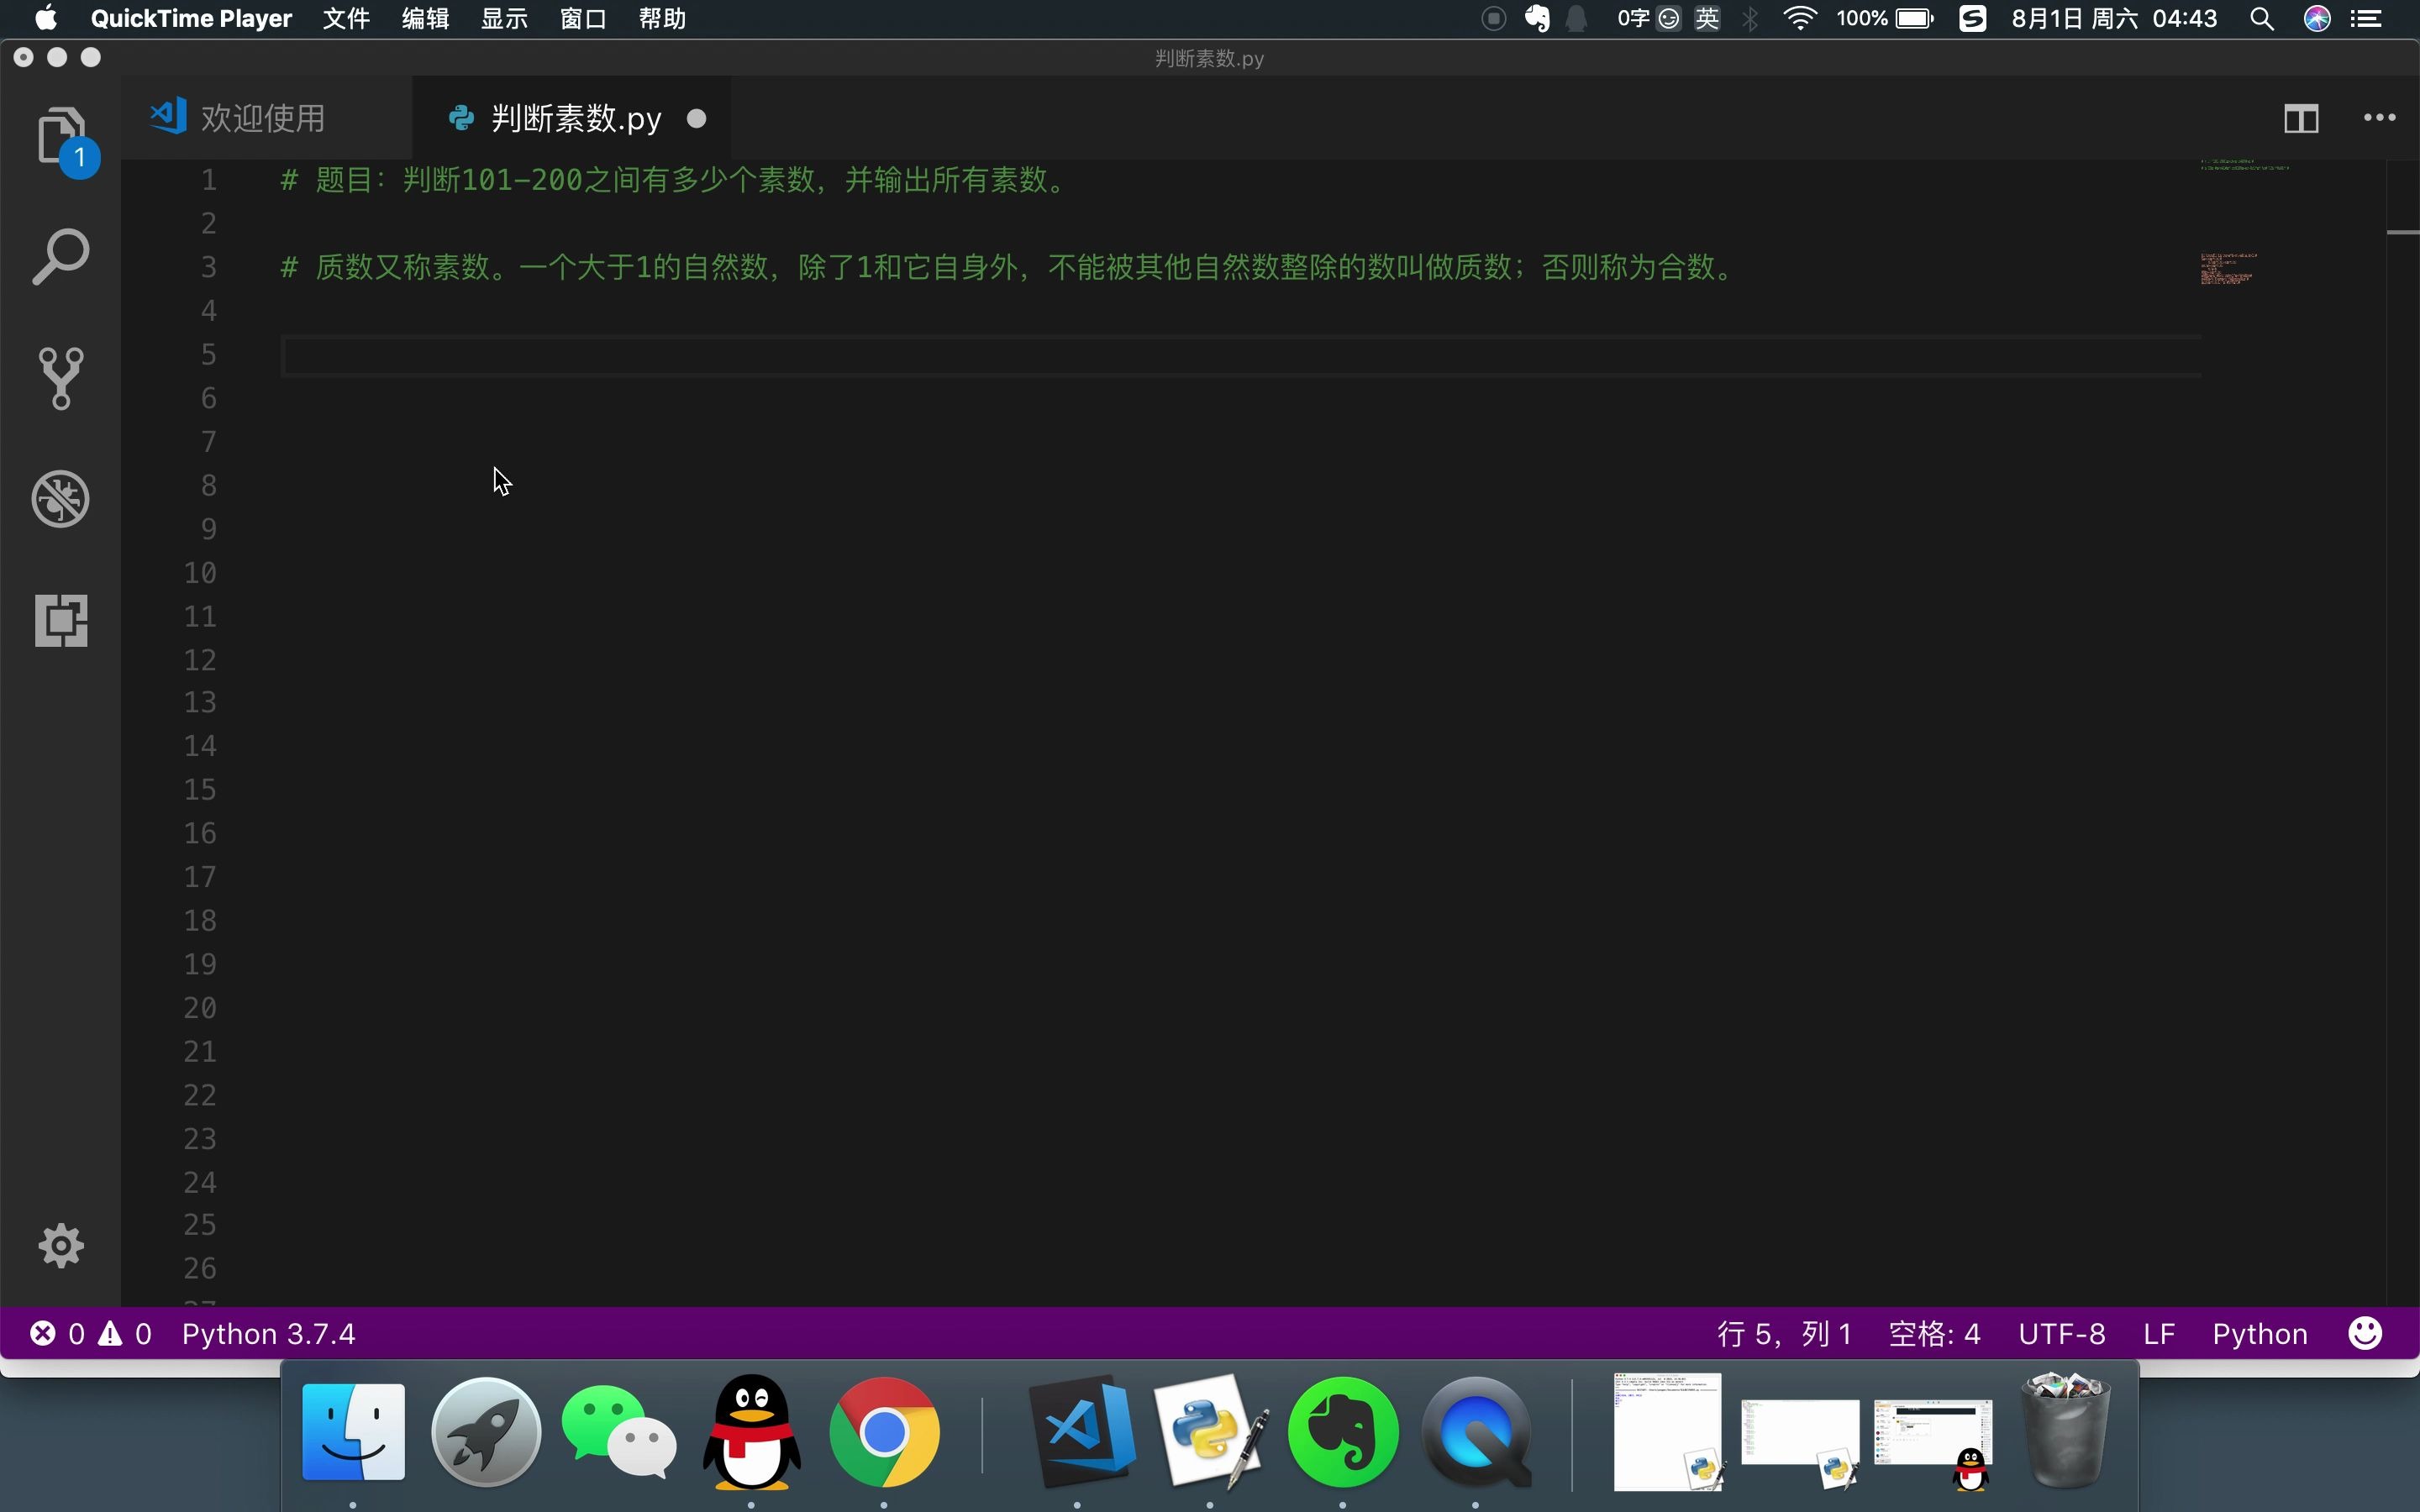The height and width of the screenshot is (1512, 2420).
Task: Open battery 100% status menu
Action: (1885, 19)
